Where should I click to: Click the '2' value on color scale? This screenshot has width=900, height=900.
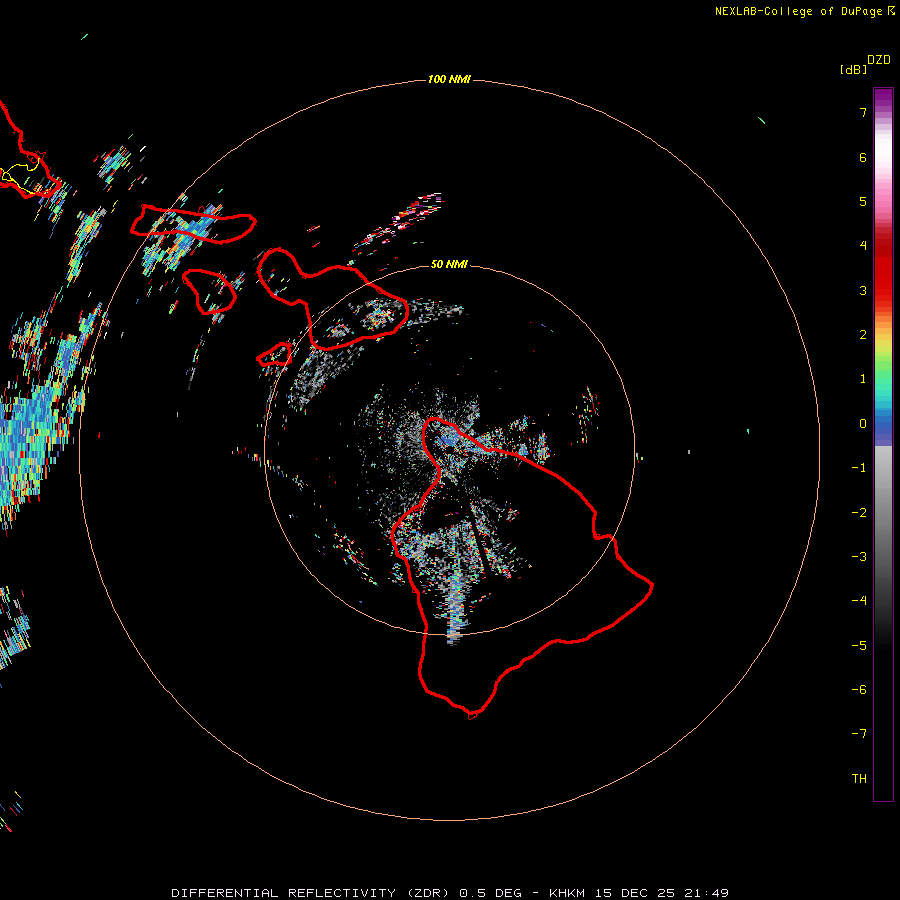click(863, 335)
